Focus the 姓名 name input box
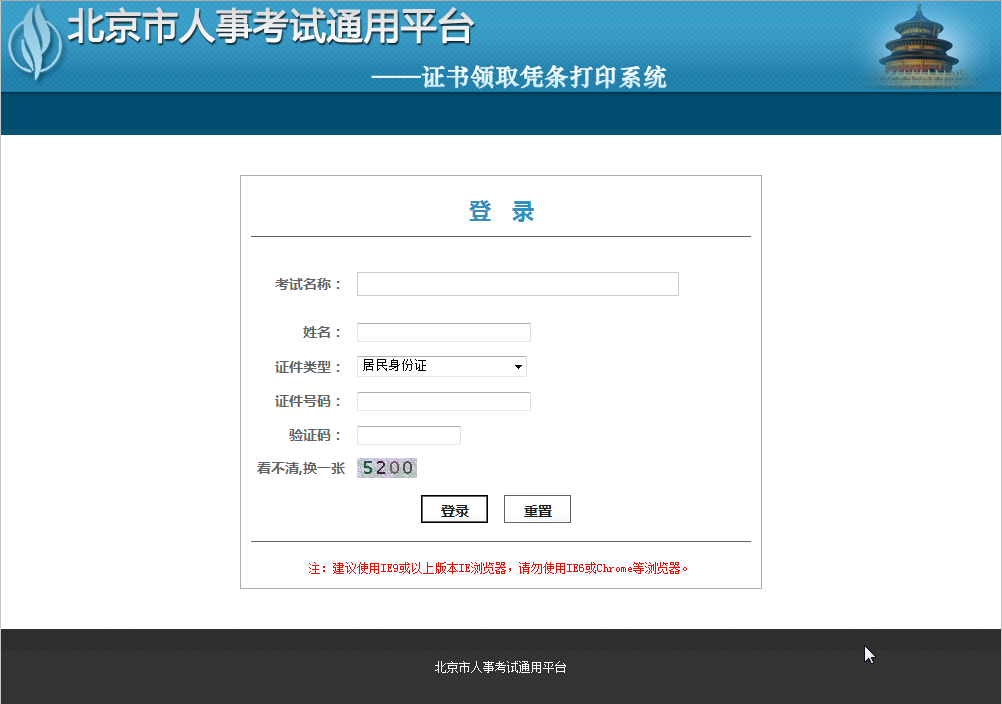The image size is (1002, 704). [443, 332]
